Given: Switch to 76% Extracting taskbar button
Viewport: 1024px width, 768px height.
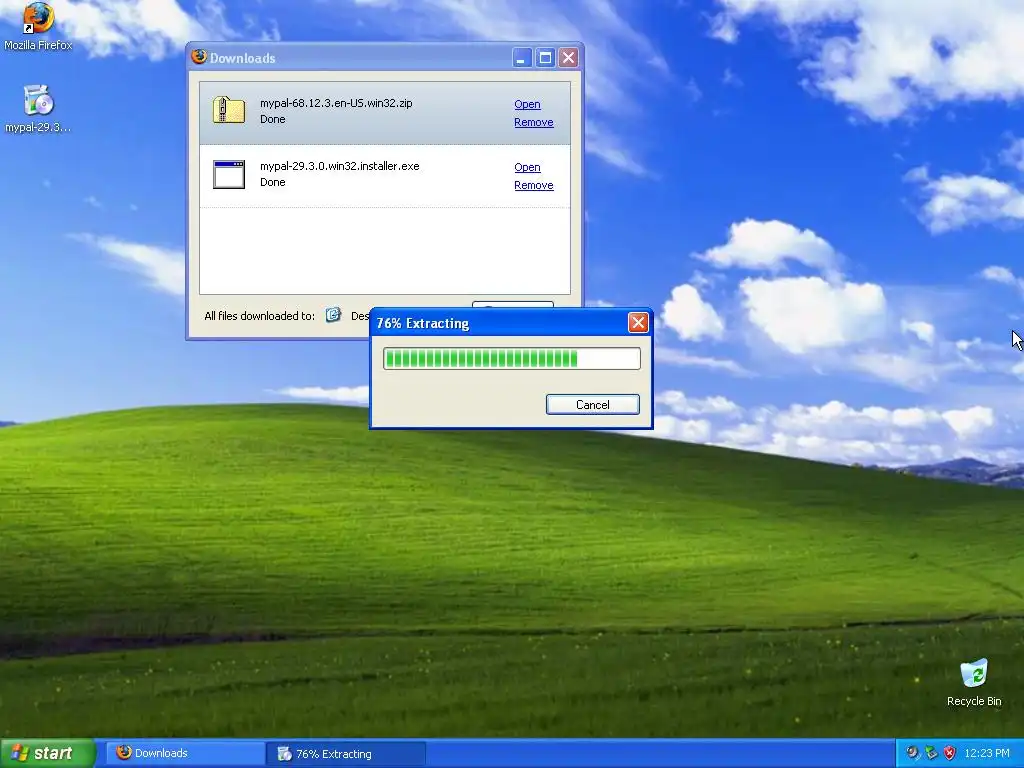Looking at the screenshot, I should tap(346, 754).
